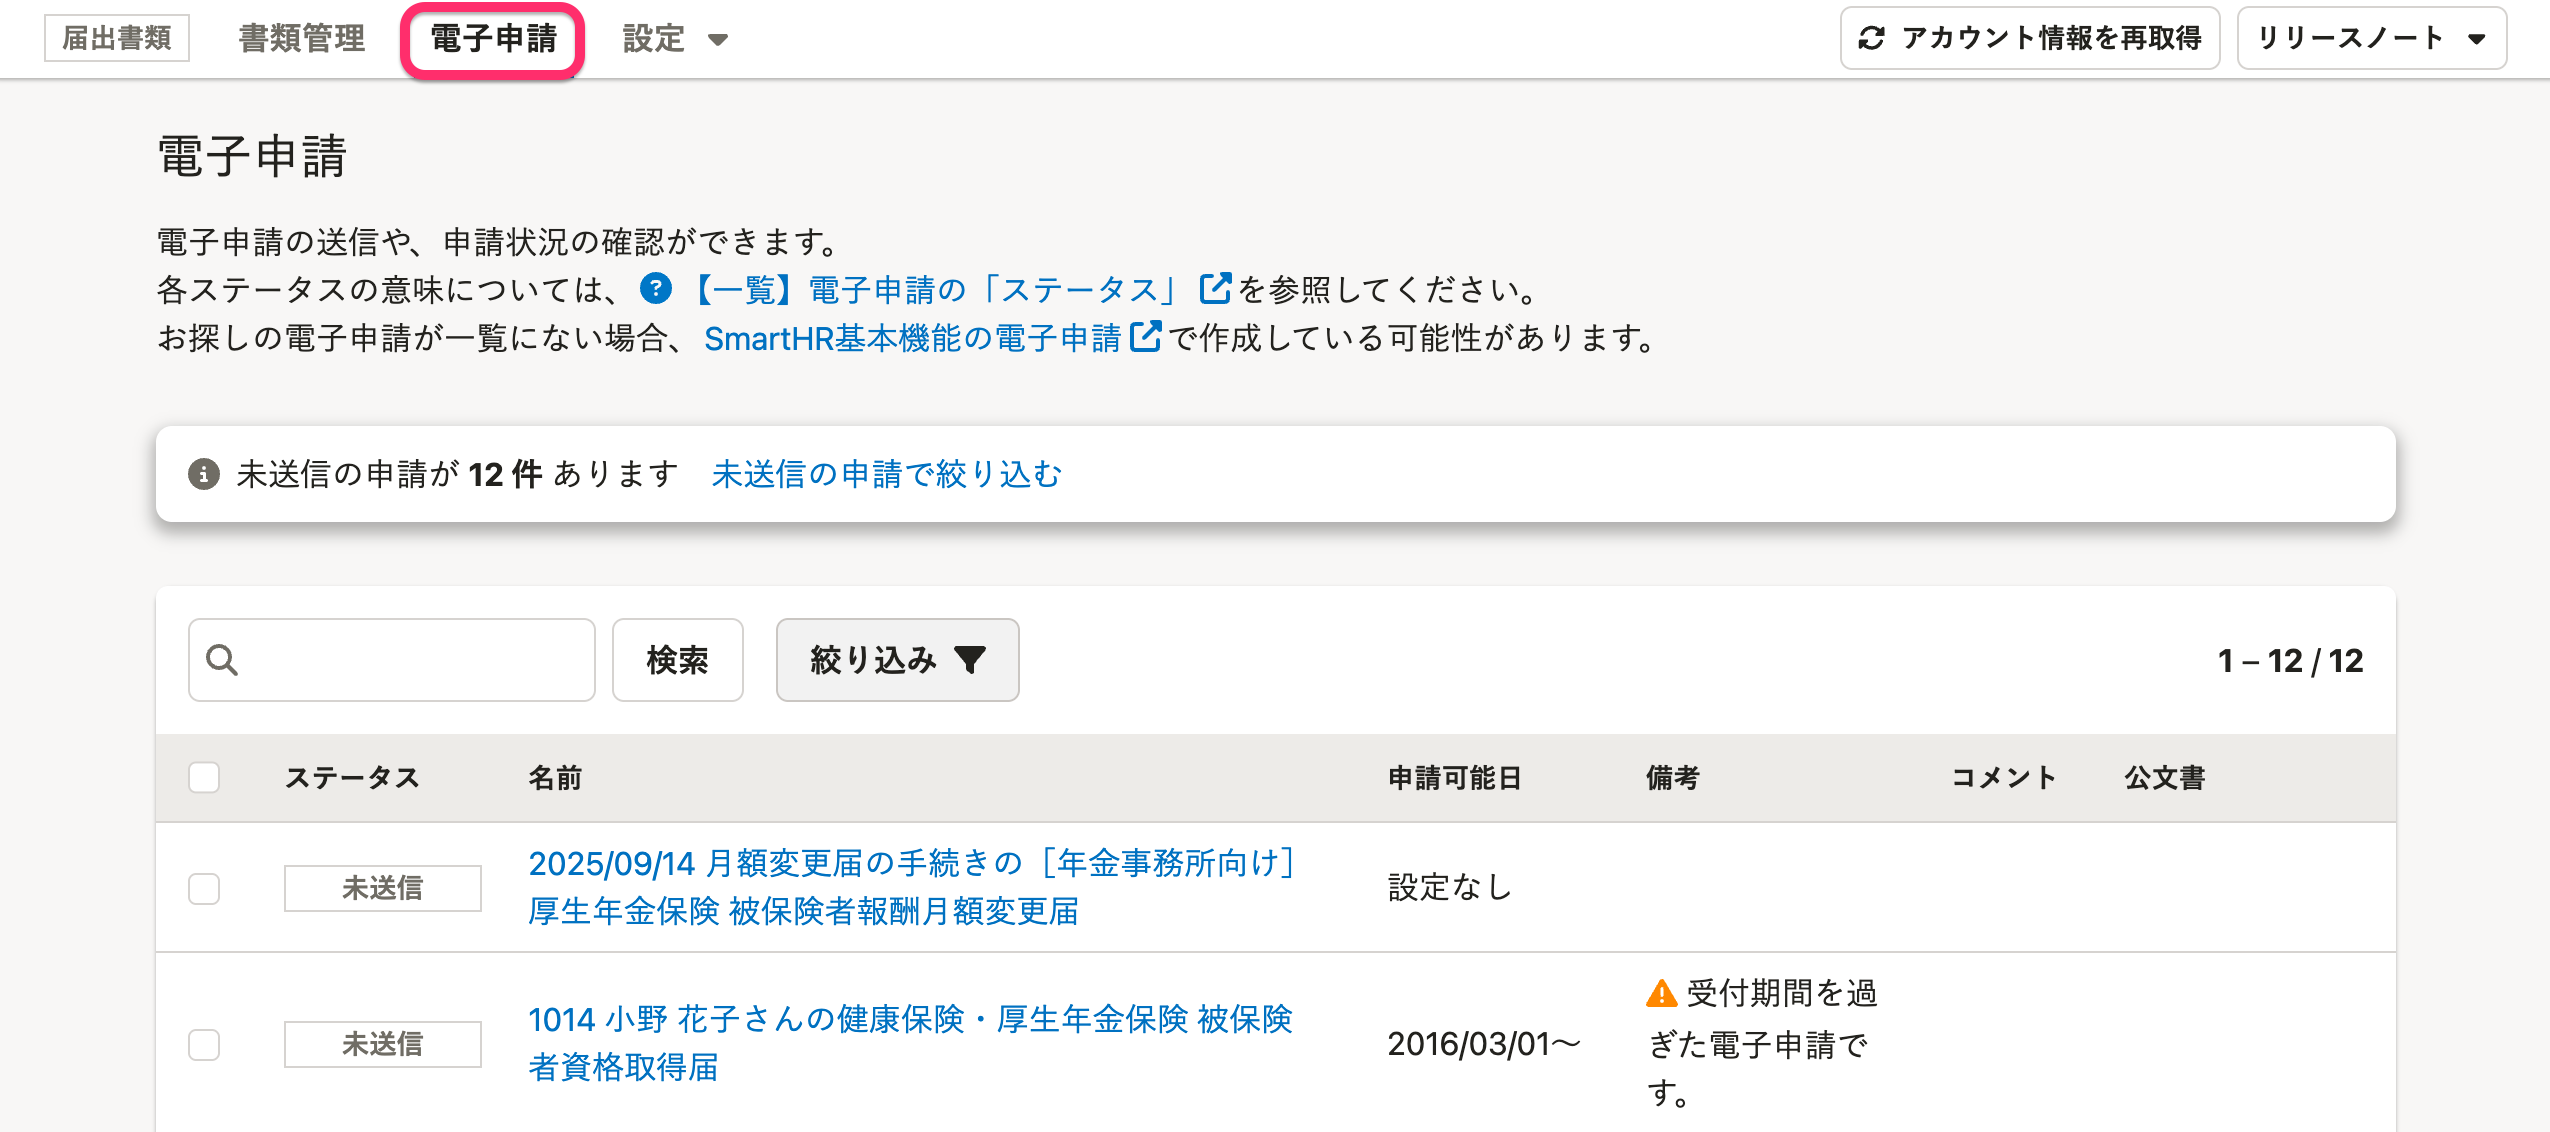Click the magnifying glass search icon
Screen dimensions: 2550x1132
click(x=222, y=660)
